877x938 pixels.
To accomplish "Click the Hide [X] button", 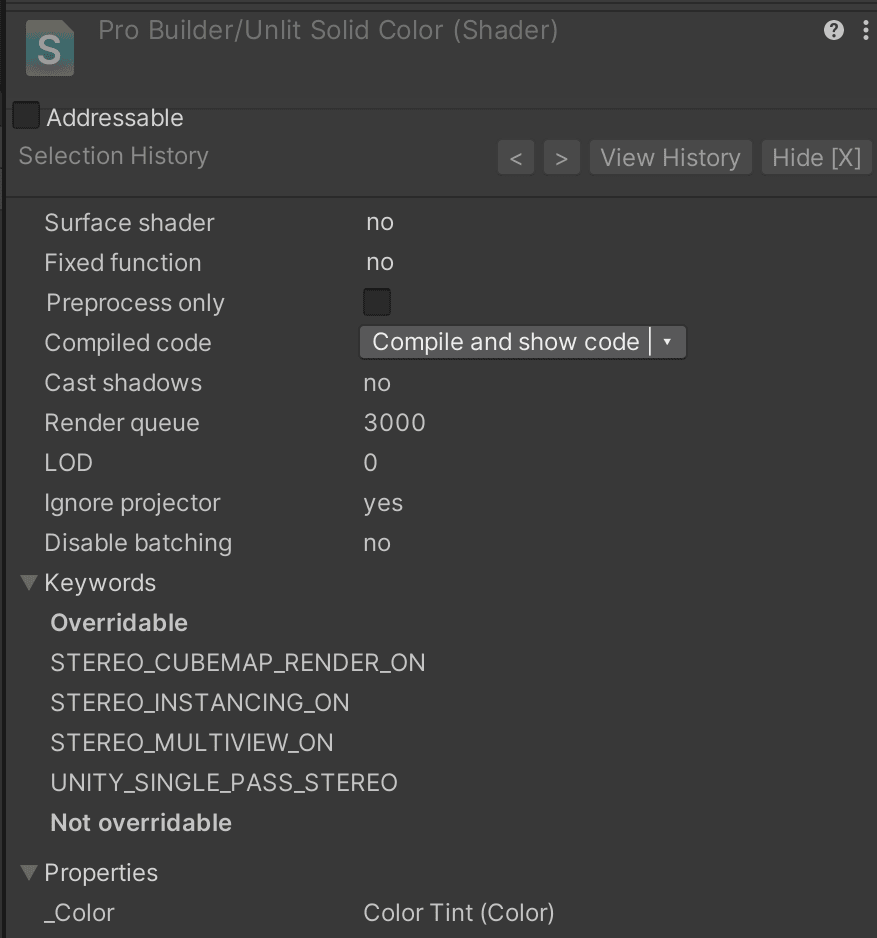I will tap(817, 158).
